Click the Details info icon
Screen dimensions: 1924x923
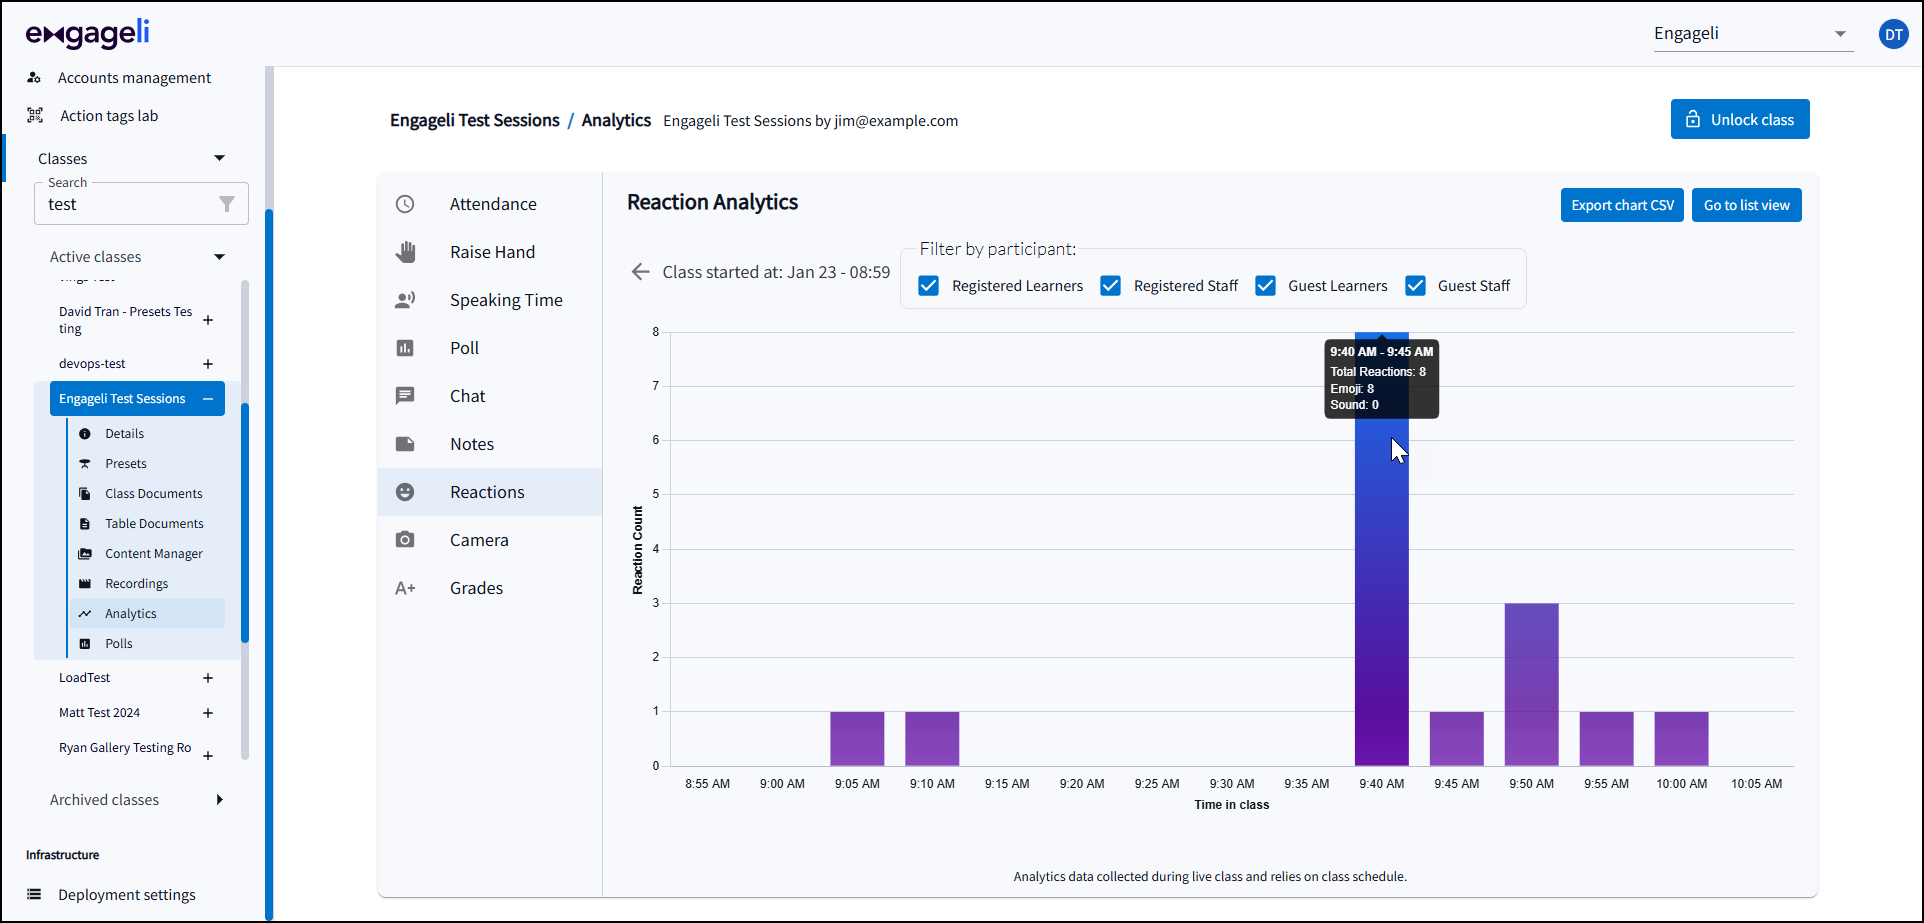(85, 434)
